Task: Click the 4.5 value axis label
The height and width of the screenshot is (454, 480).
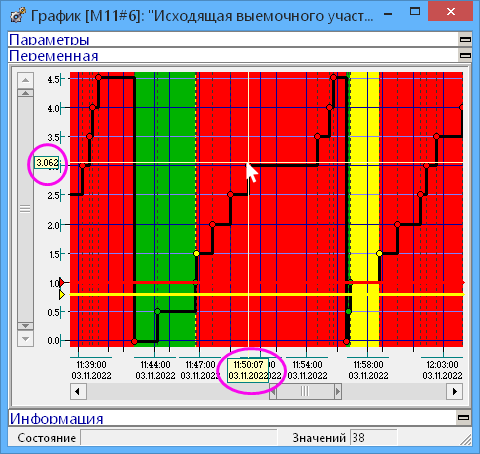Action: (x=53, y=80)
